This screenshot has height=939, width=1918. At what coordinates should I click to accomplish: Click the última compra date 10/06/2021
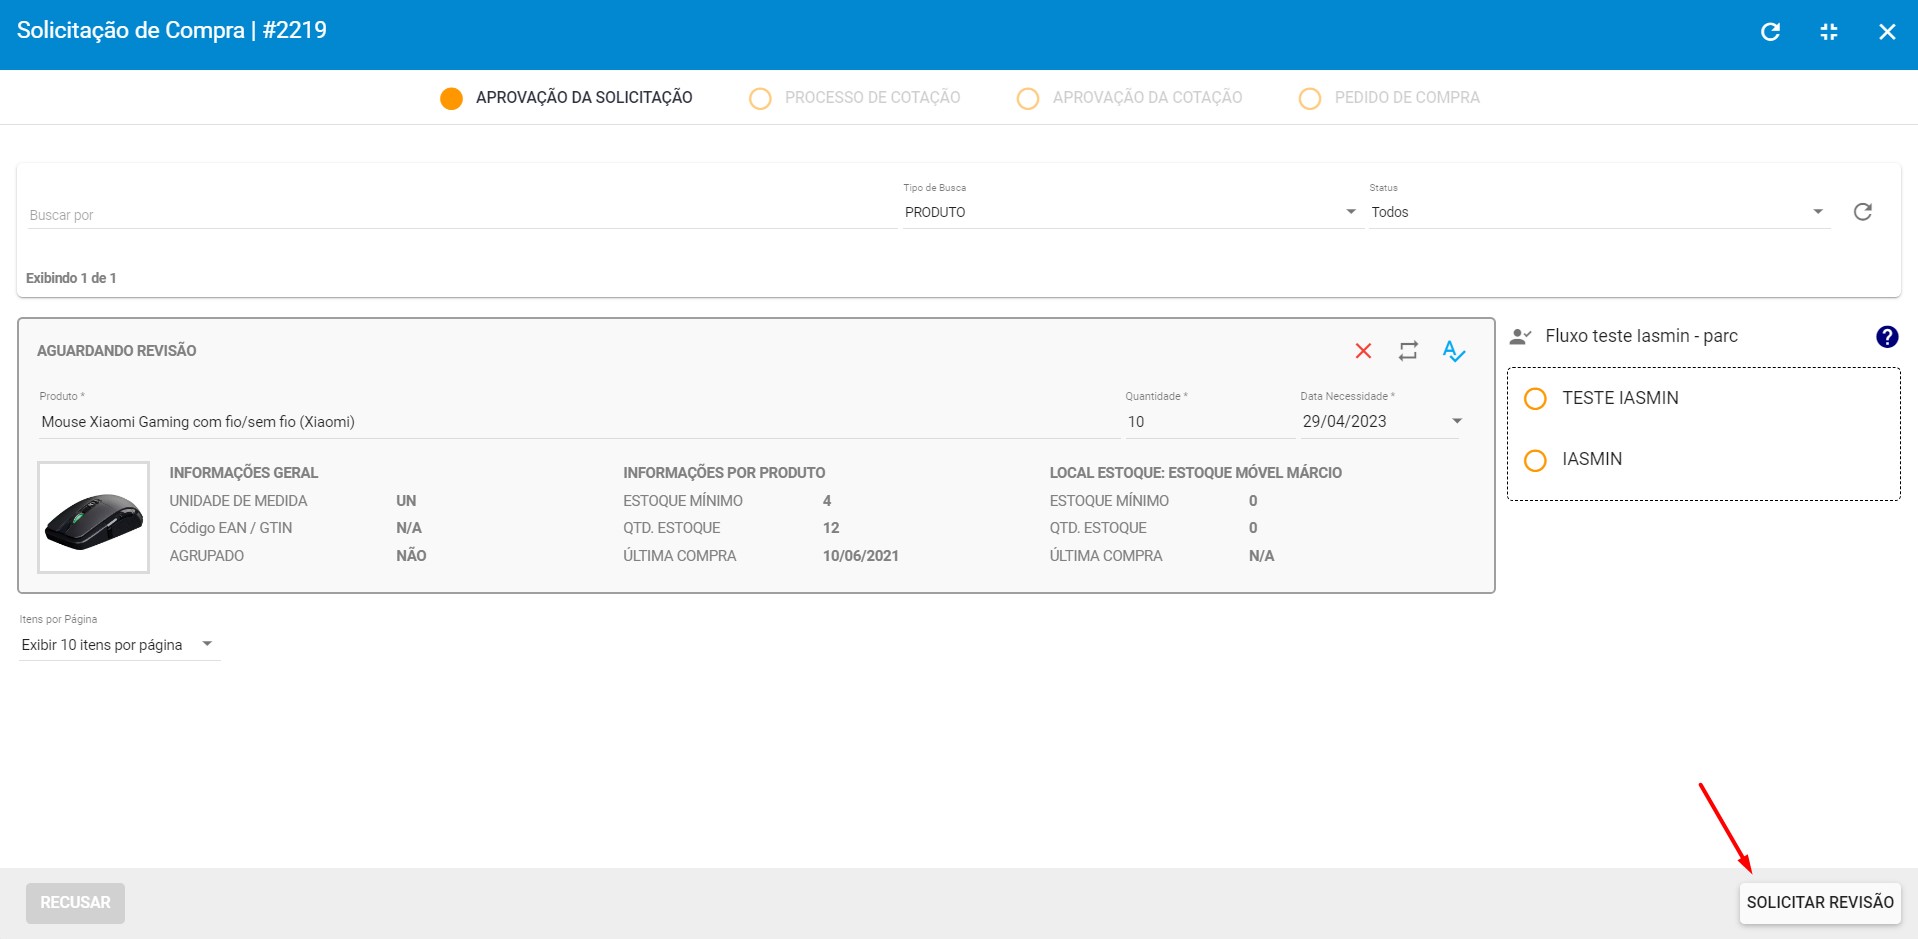coord(861,556)
